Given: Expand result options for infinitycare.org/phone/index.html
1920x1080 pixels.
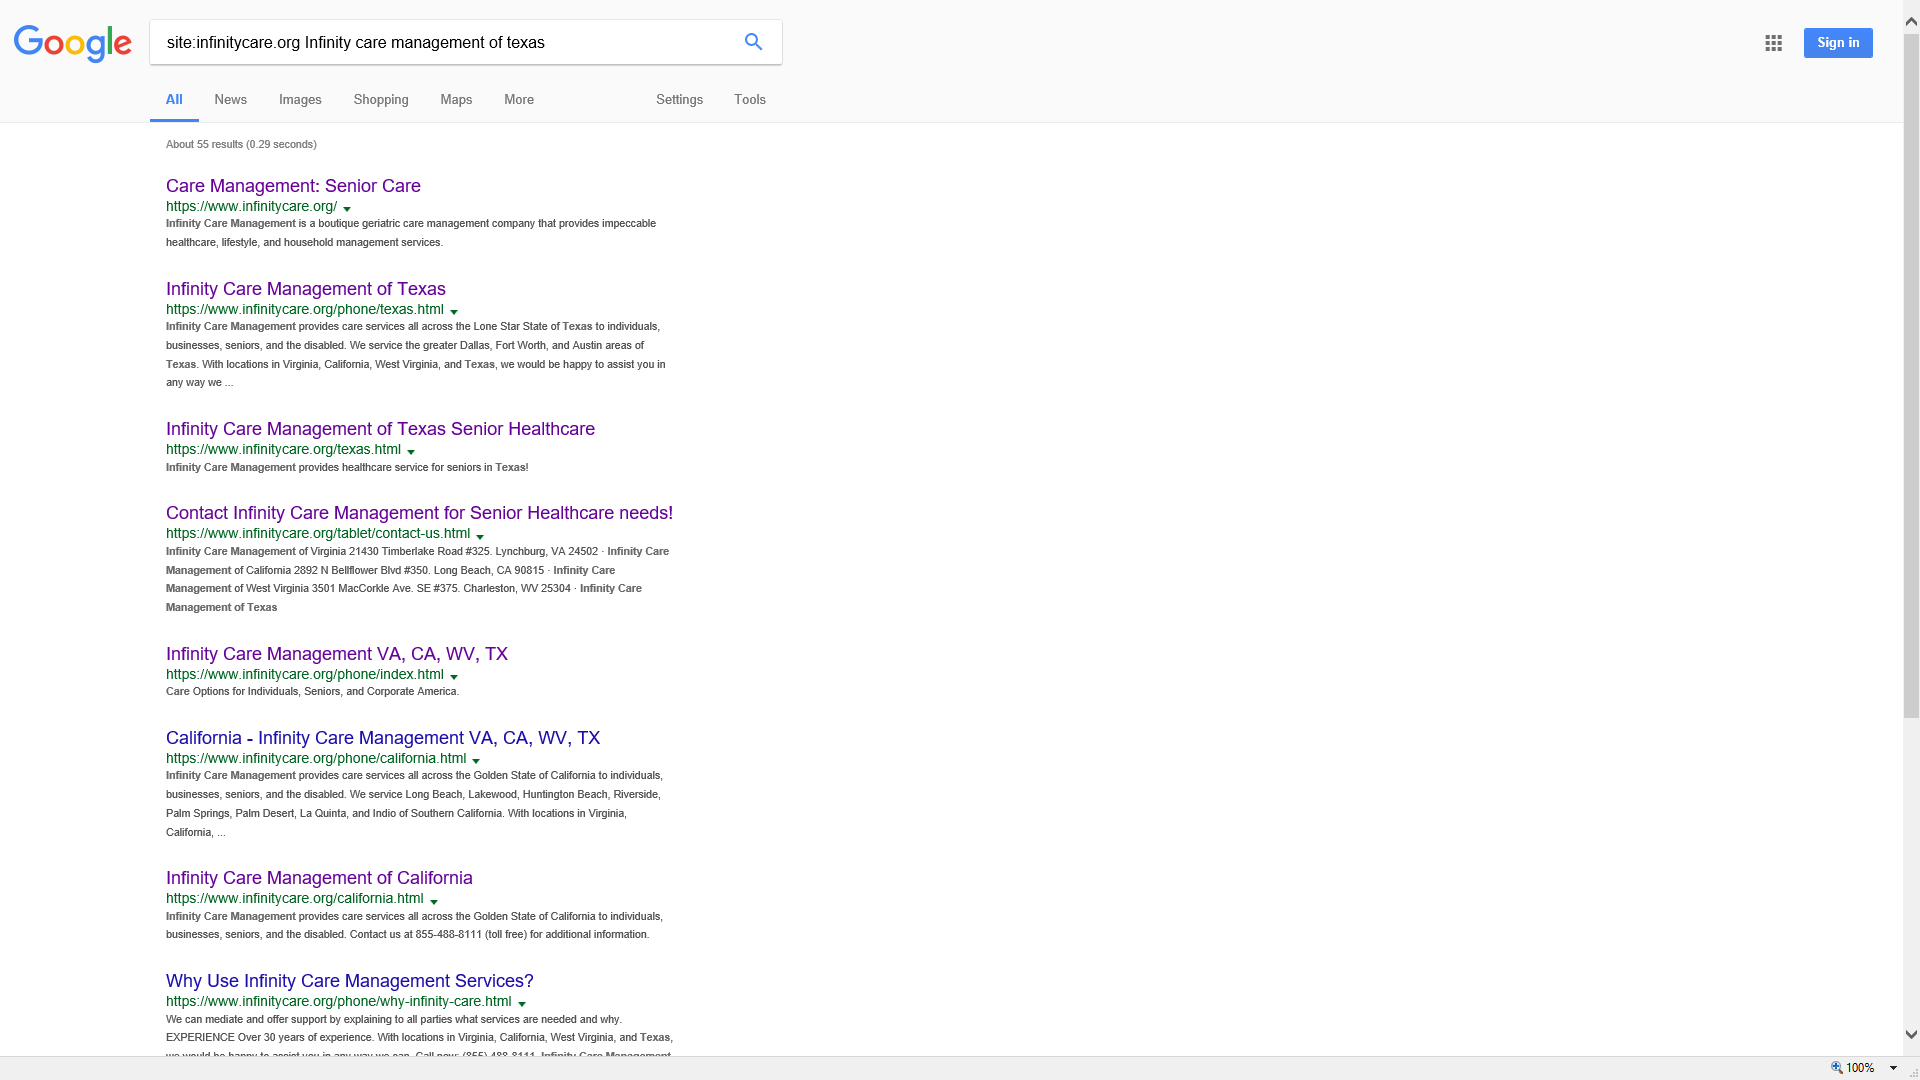Looking at the screenshot, I should point(455,675).
